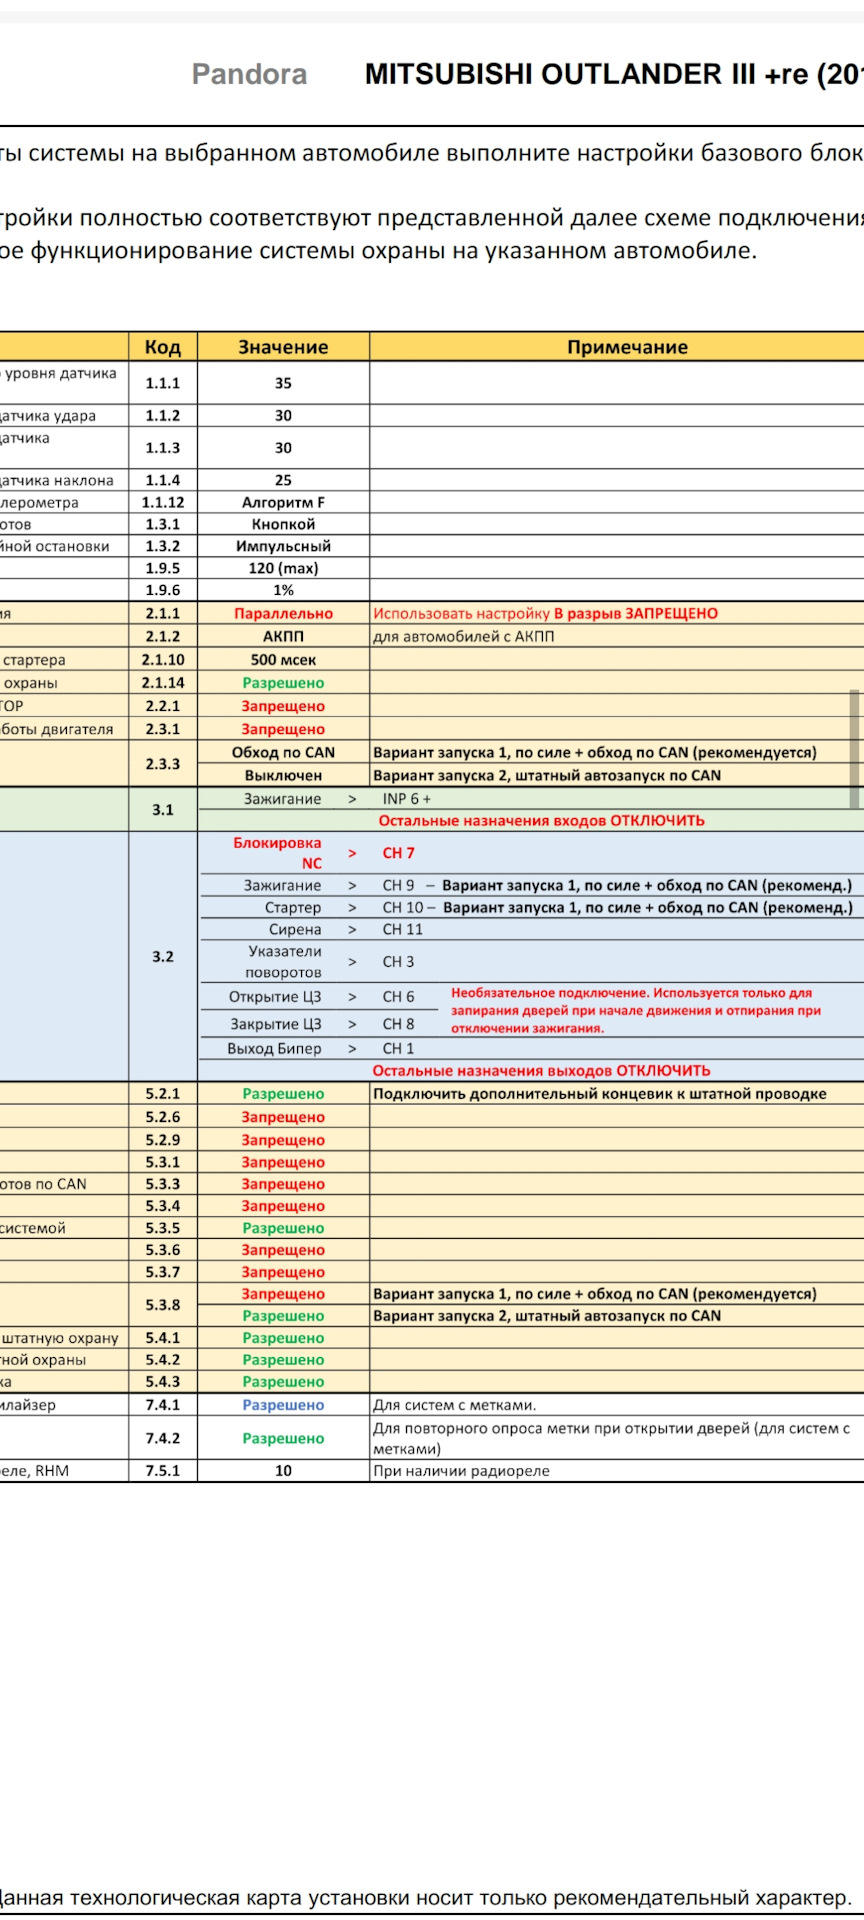Click the "АКПП" value in row 2.1.2
Viewport: 864px width, 1920px height.
tap(283, 637)
